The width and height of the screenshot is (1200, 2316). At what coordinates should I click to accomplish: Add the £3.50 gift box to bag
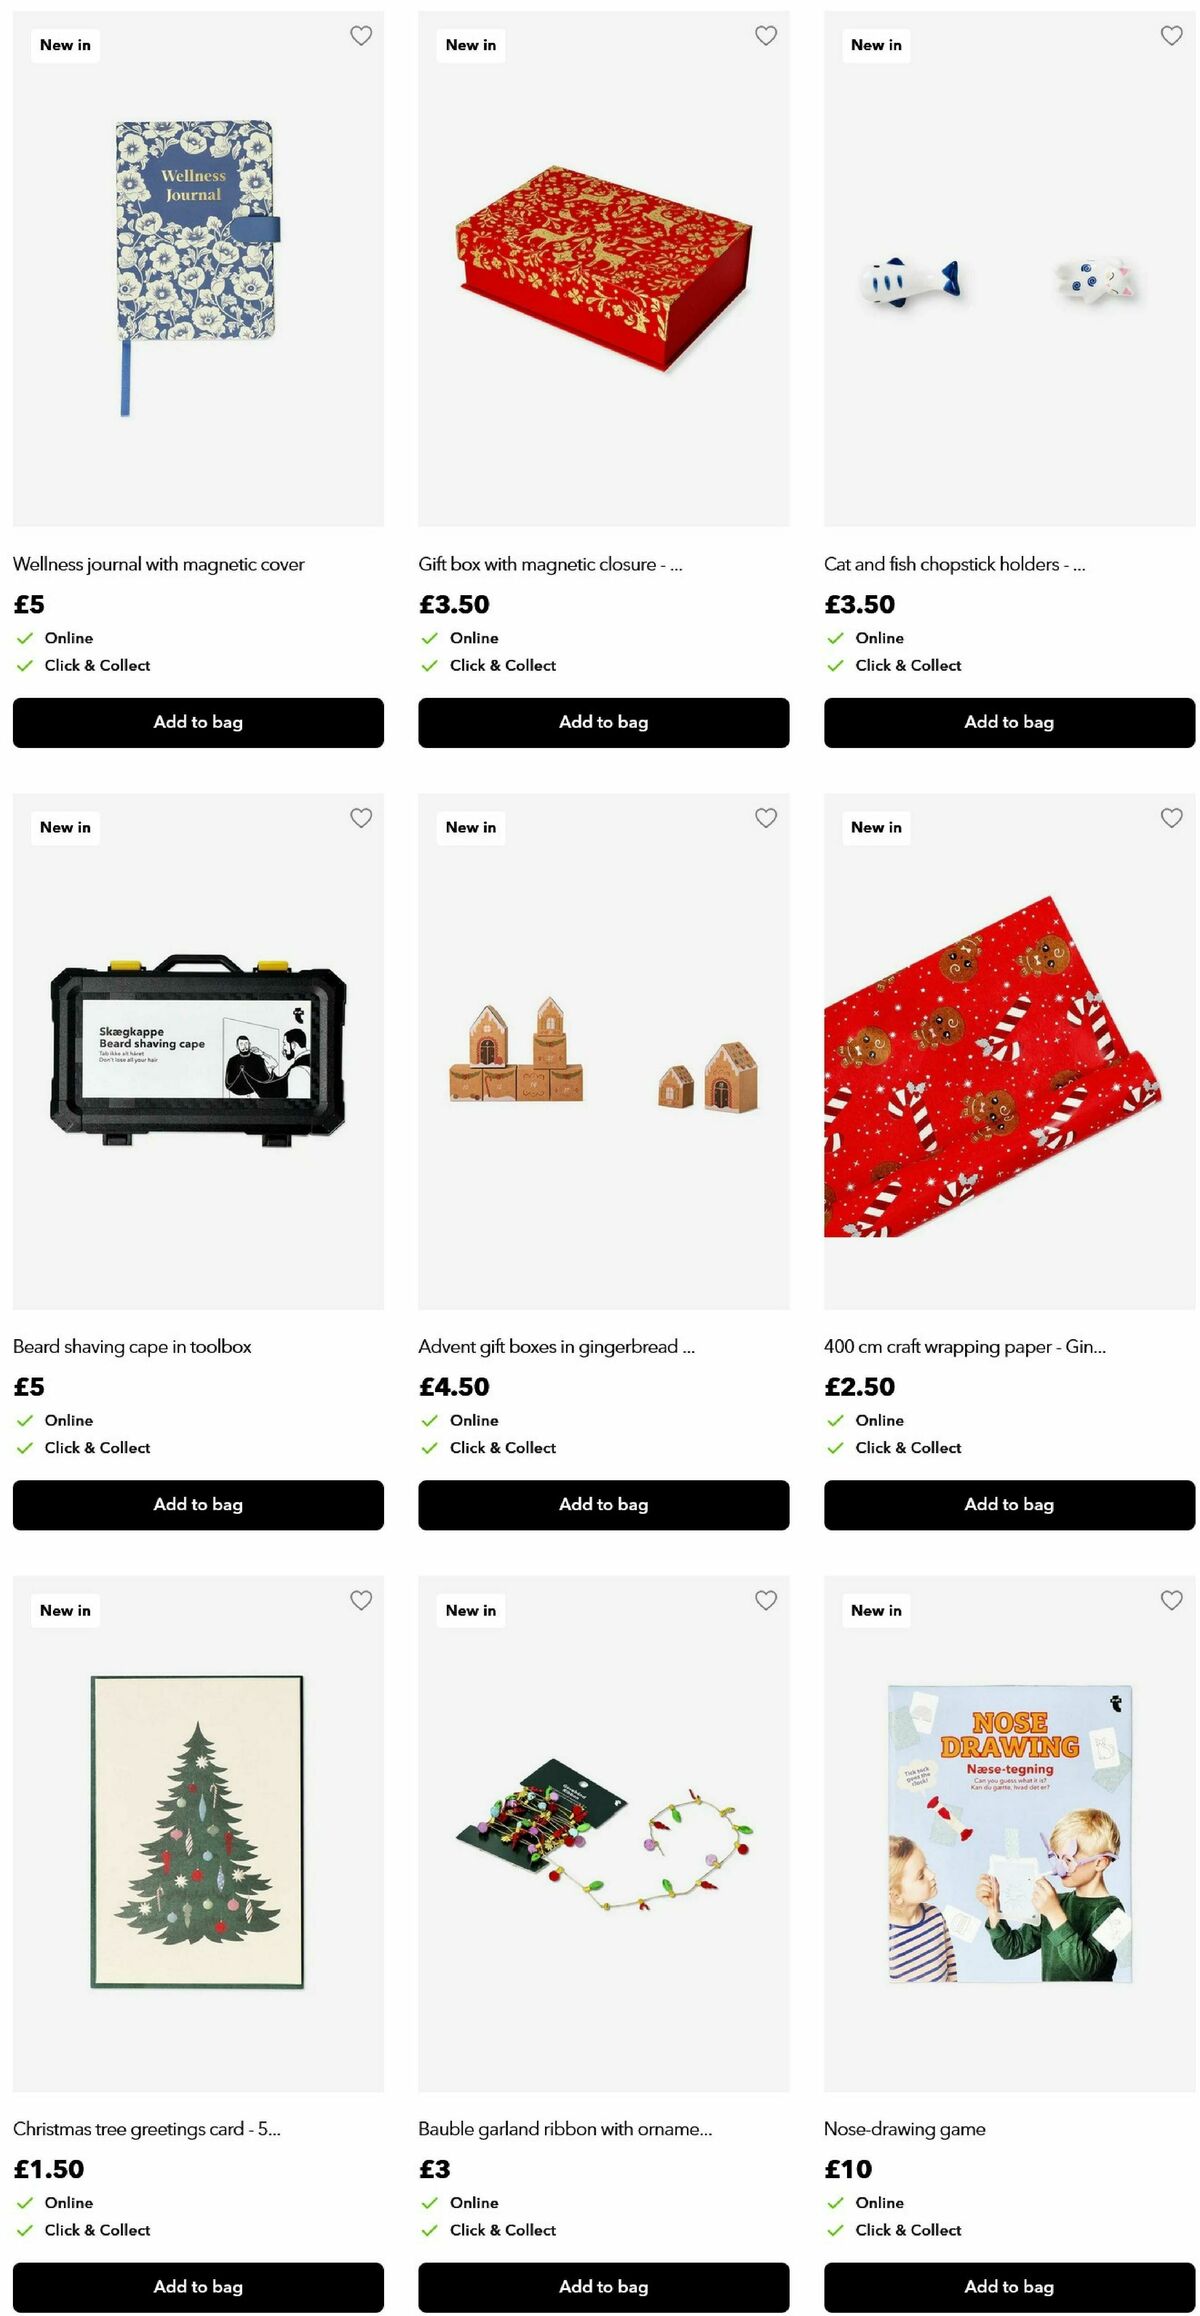604,722
